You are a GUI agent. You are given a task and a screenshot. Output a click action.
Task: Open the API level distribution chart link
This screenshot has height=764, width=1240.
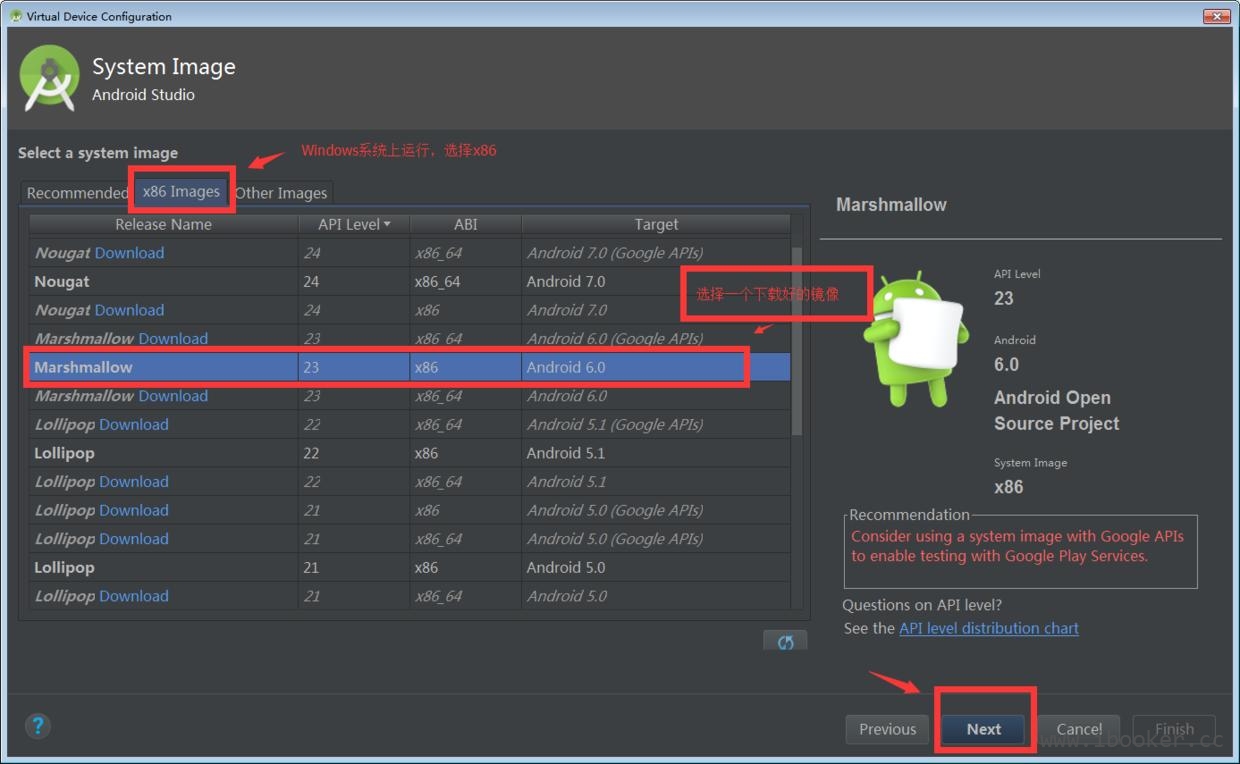989,628
